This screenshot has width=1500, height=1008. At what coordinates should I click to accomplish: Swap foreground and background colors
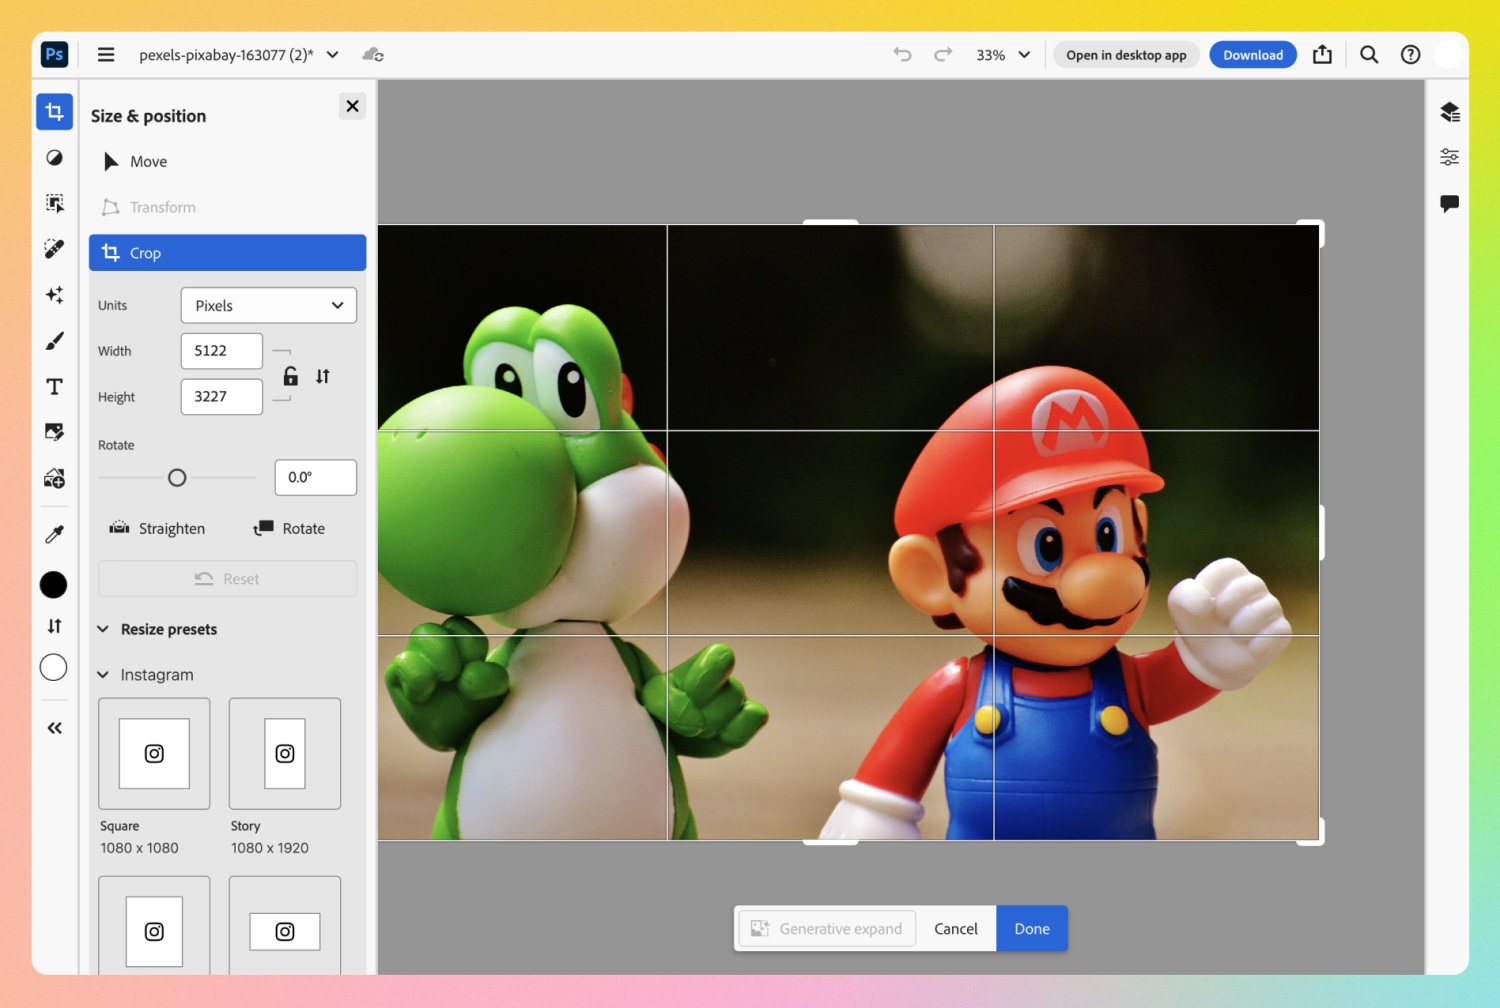54,626
